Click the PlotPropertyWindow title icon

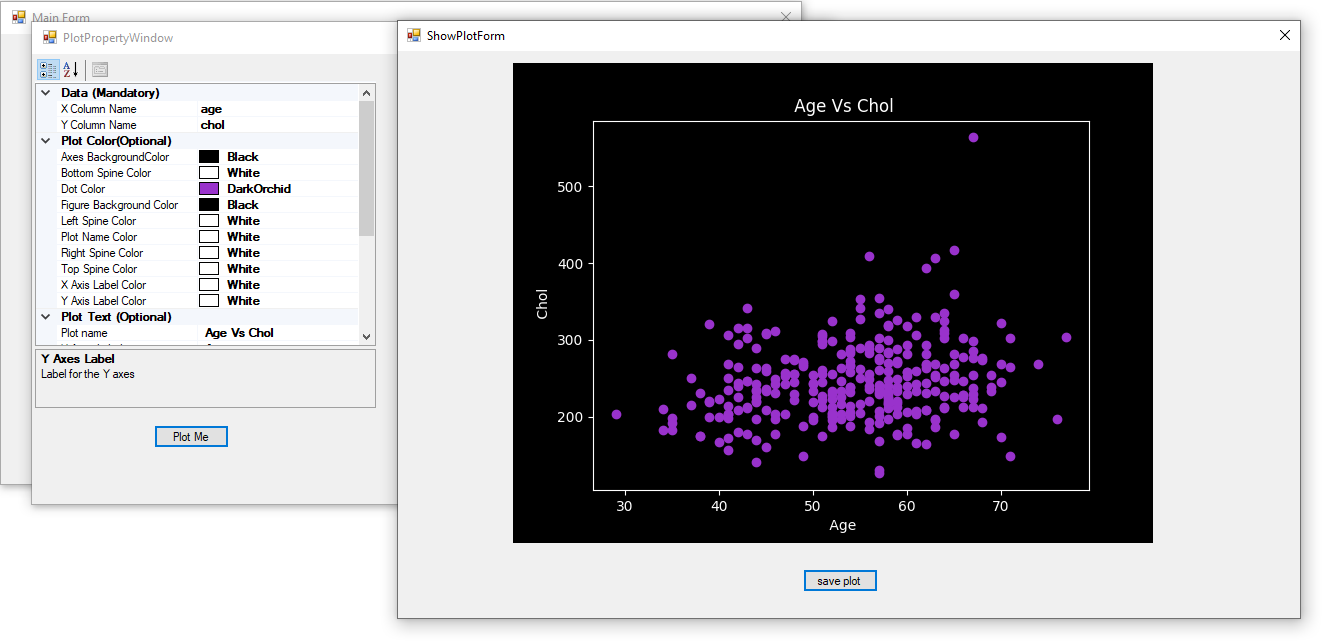coord(50,37)
